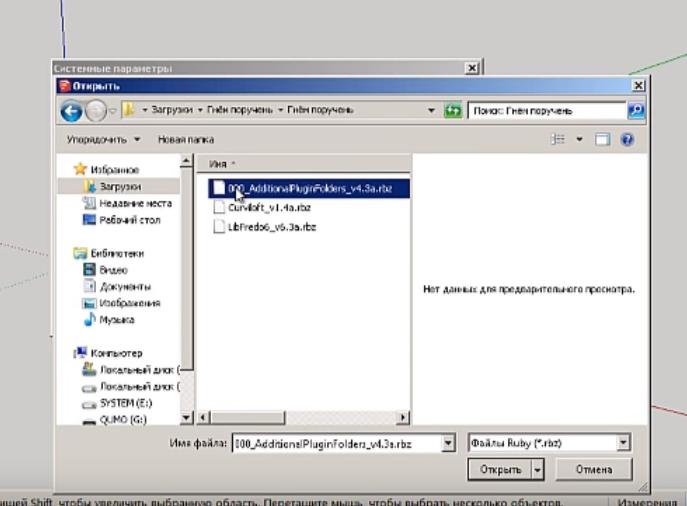
Task: Open the Упорядочить dropdown menu
Action: point(103,140)
